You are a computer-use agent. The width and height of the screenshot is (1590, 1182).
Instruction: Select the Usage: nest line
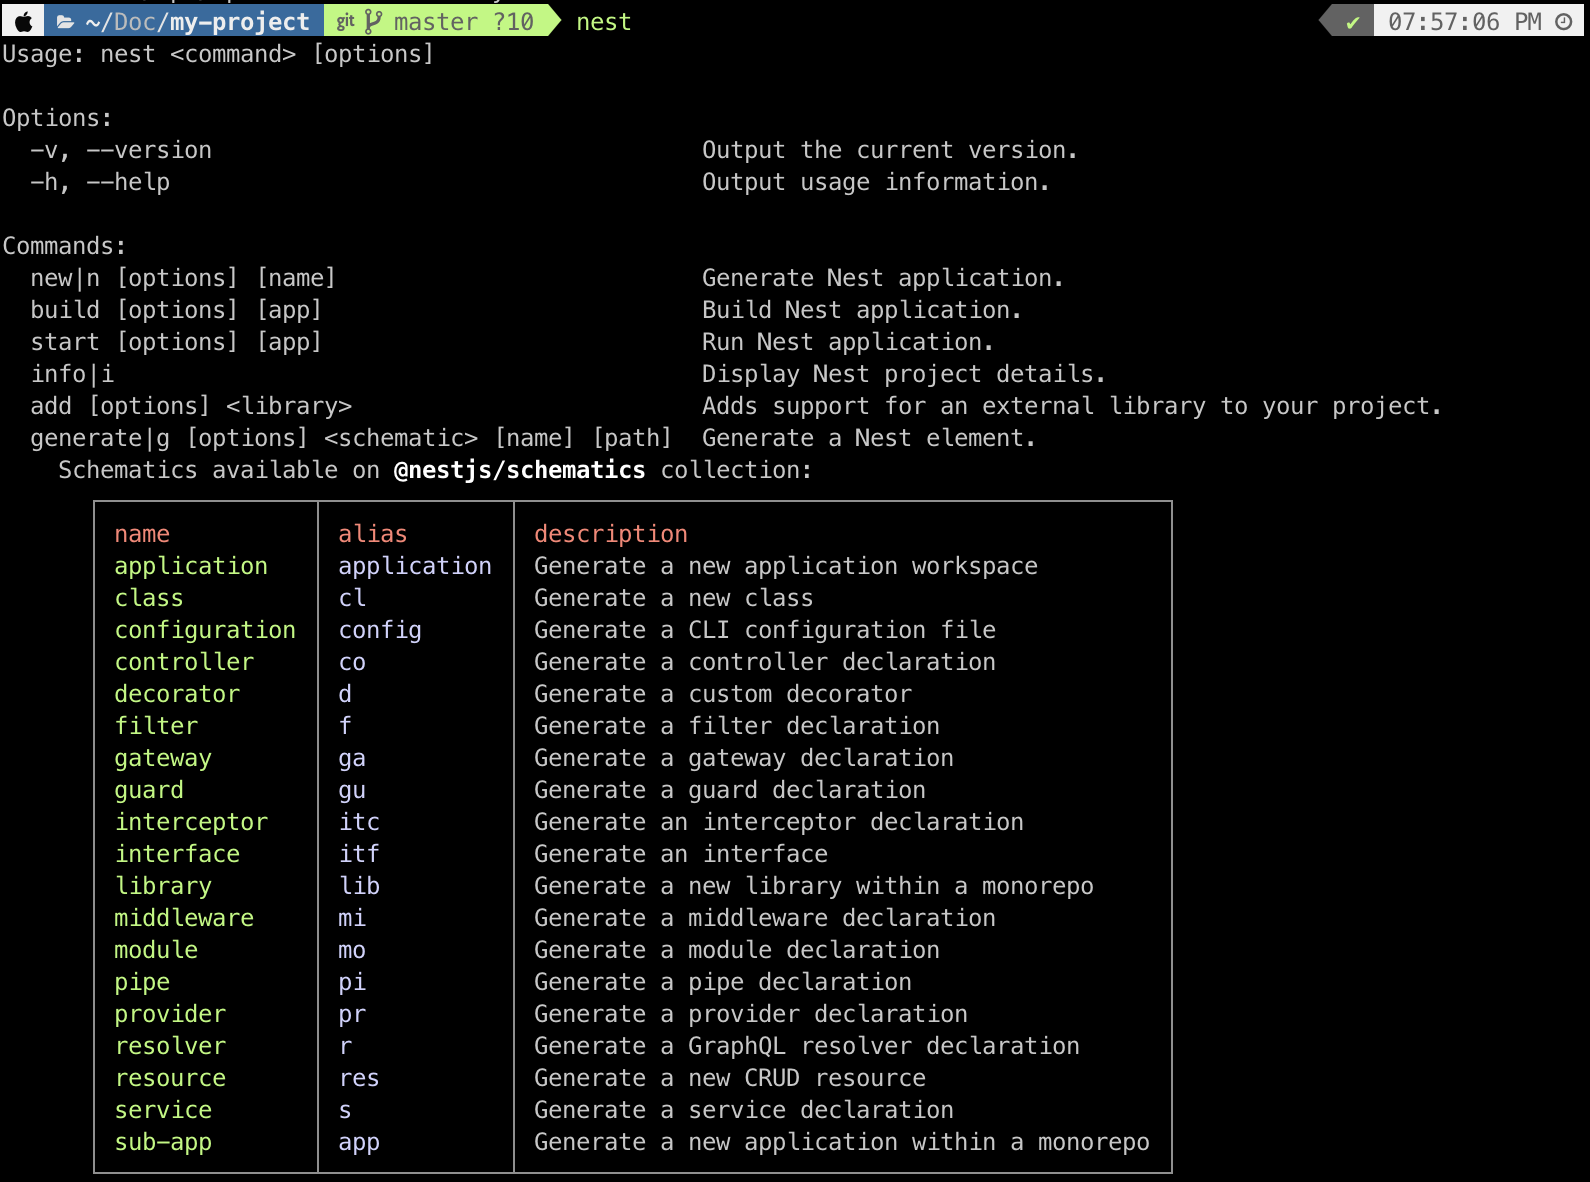point(218,54)
